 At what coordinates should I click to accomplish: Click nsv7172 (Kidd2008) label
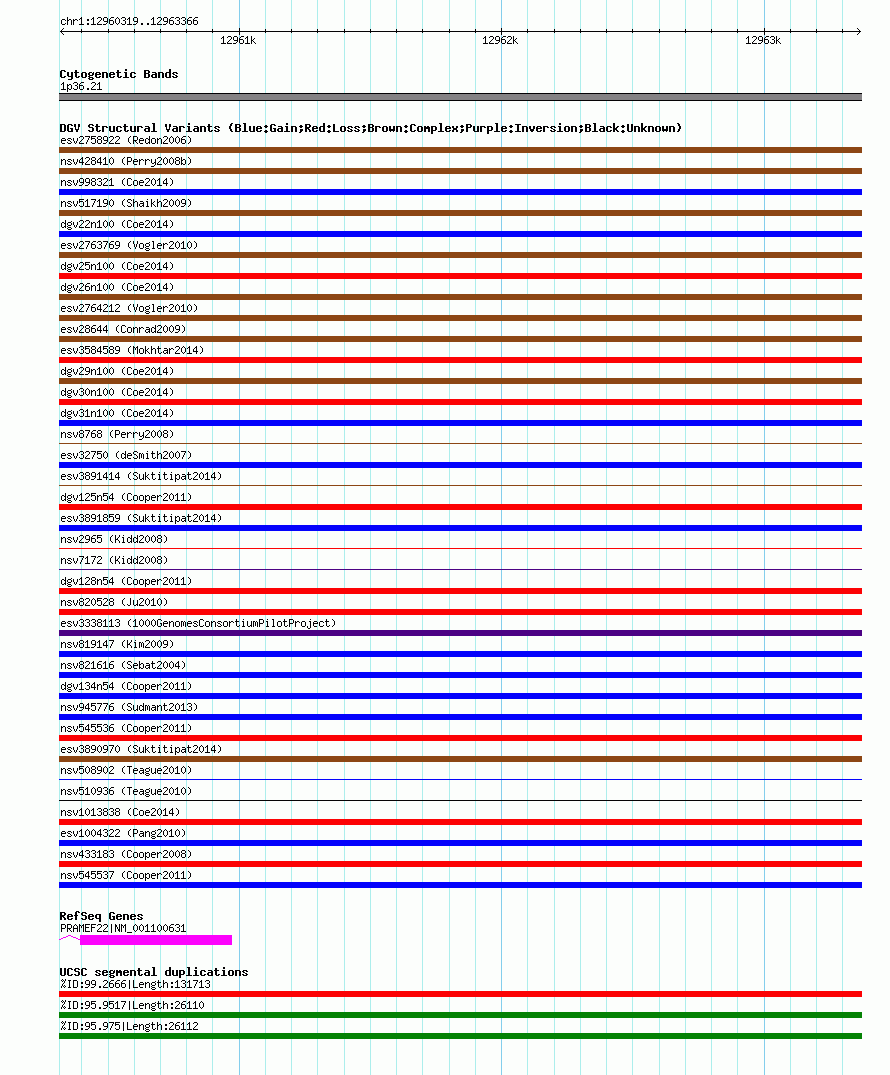pyautogui.click(x=115, y=560)
